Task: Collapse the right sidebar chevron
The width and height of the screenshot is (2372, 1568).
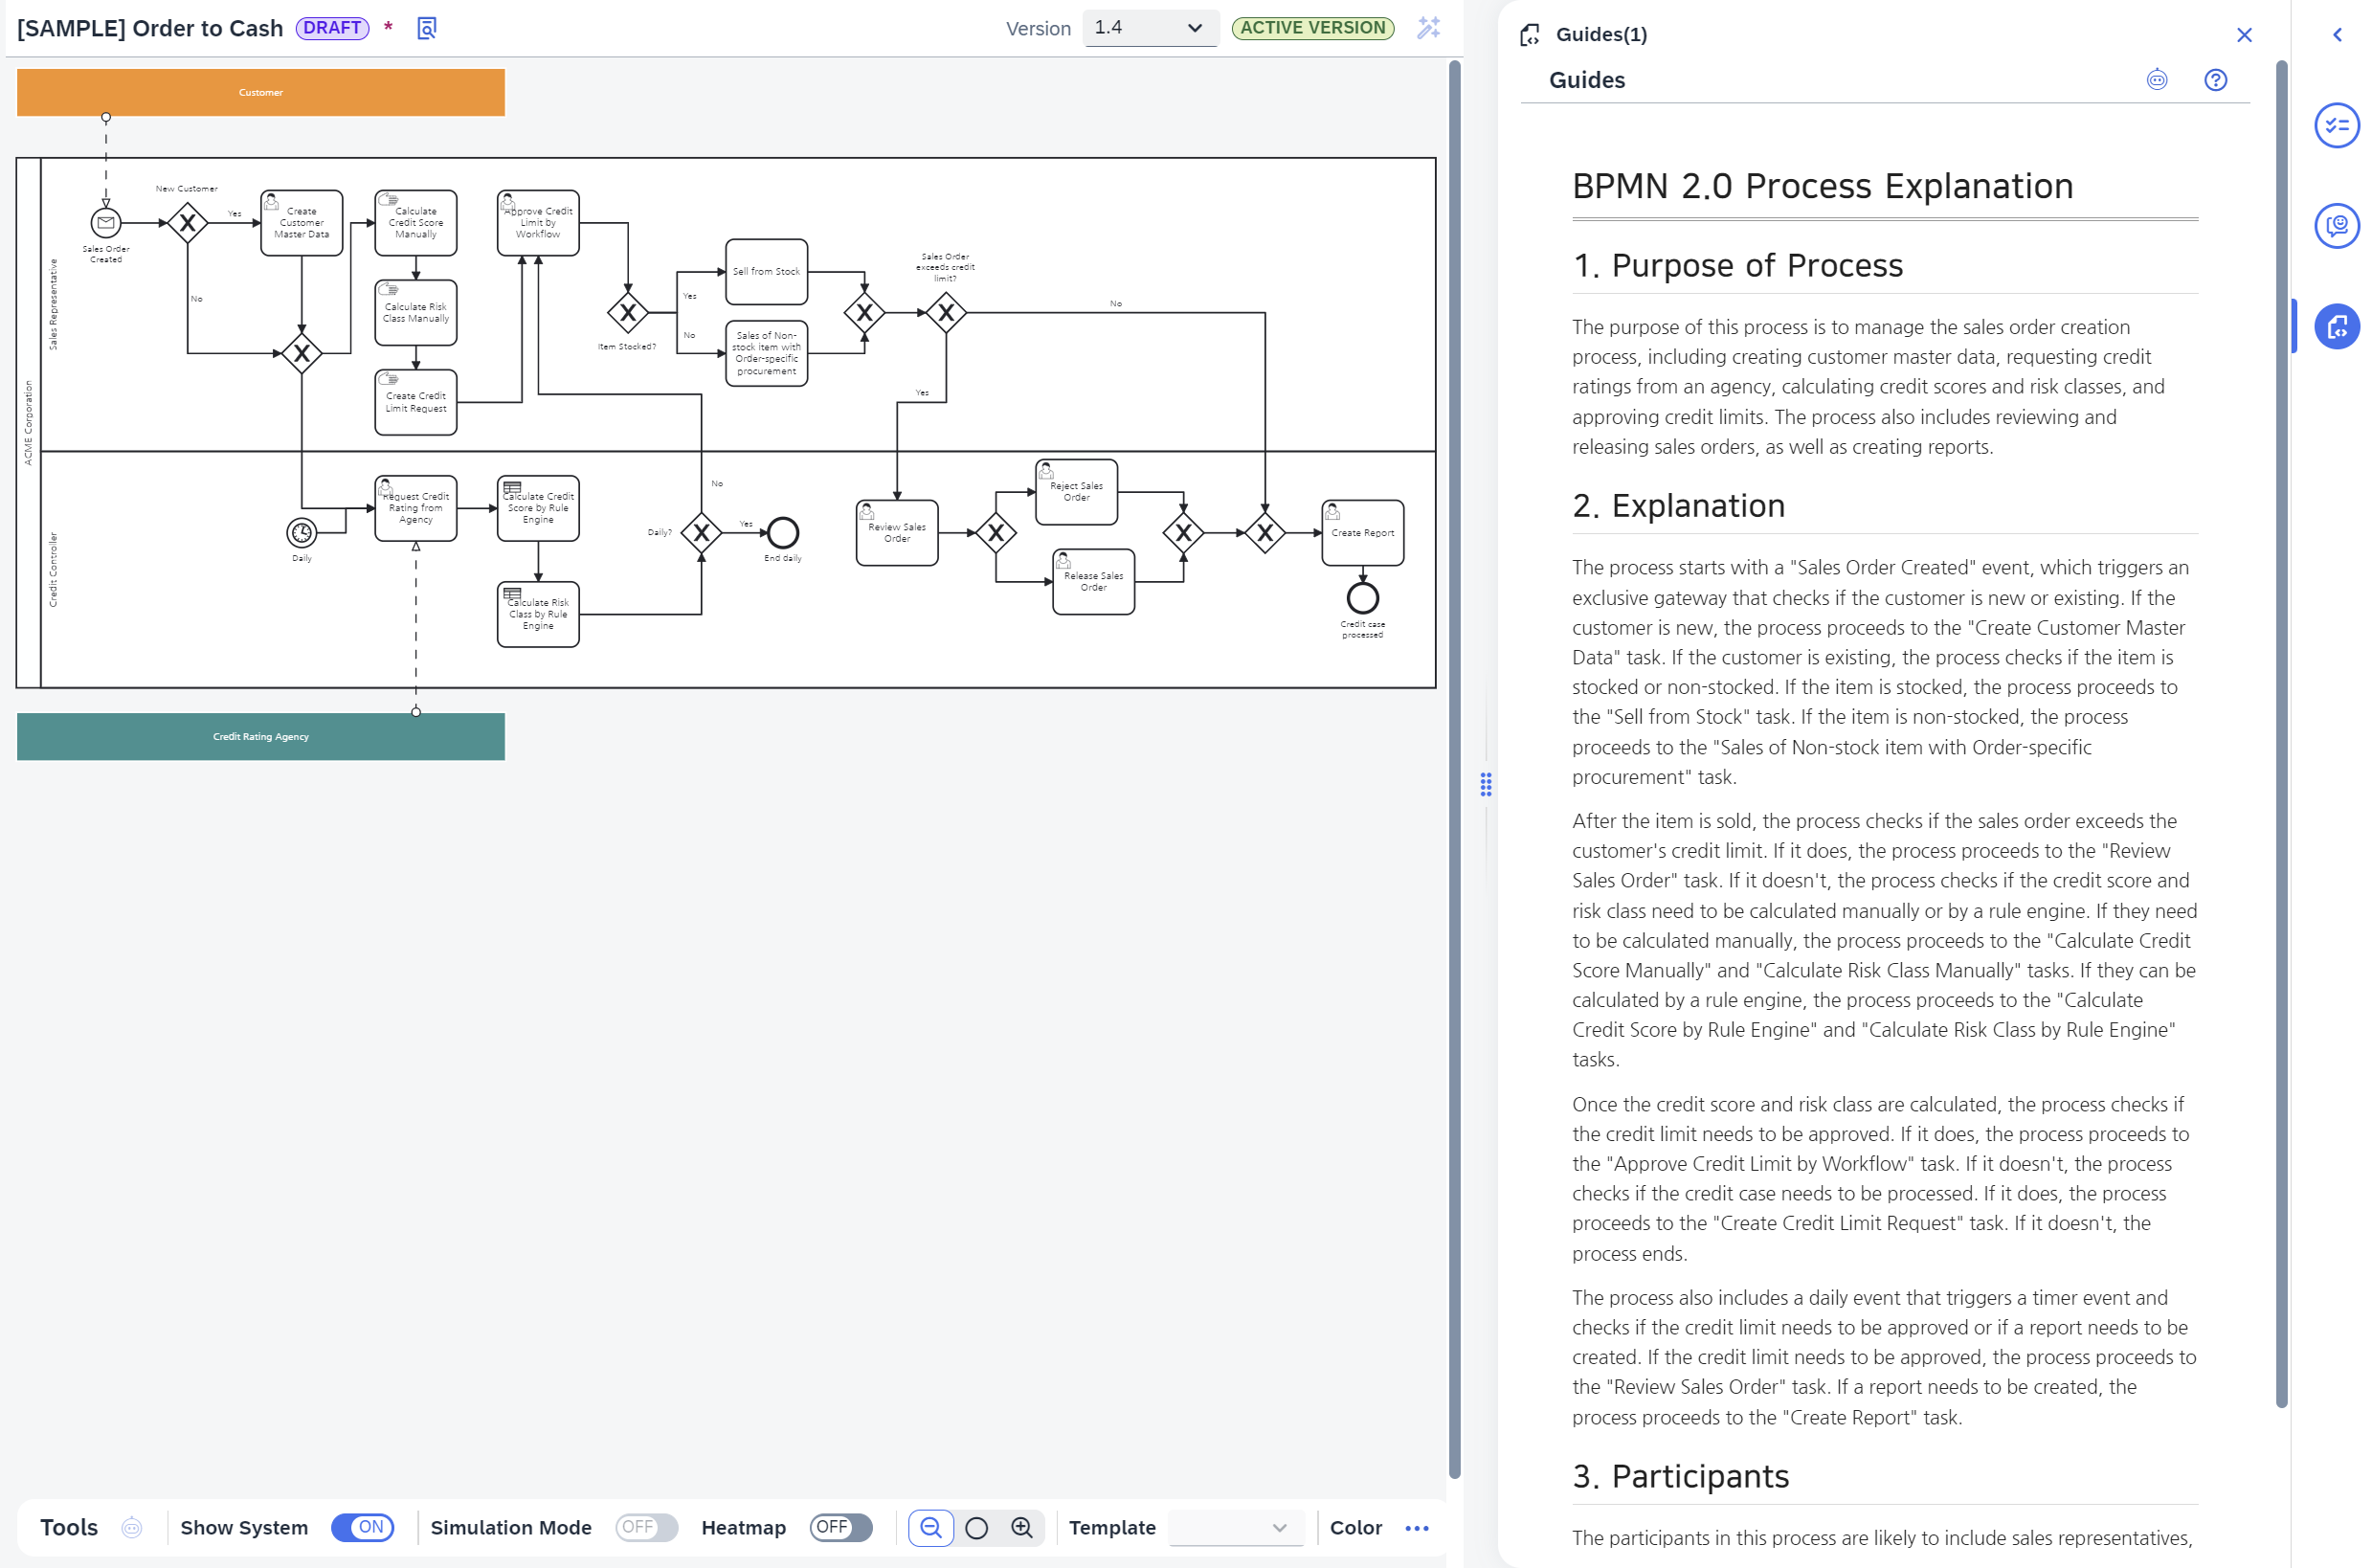Action: [2337, 35]
